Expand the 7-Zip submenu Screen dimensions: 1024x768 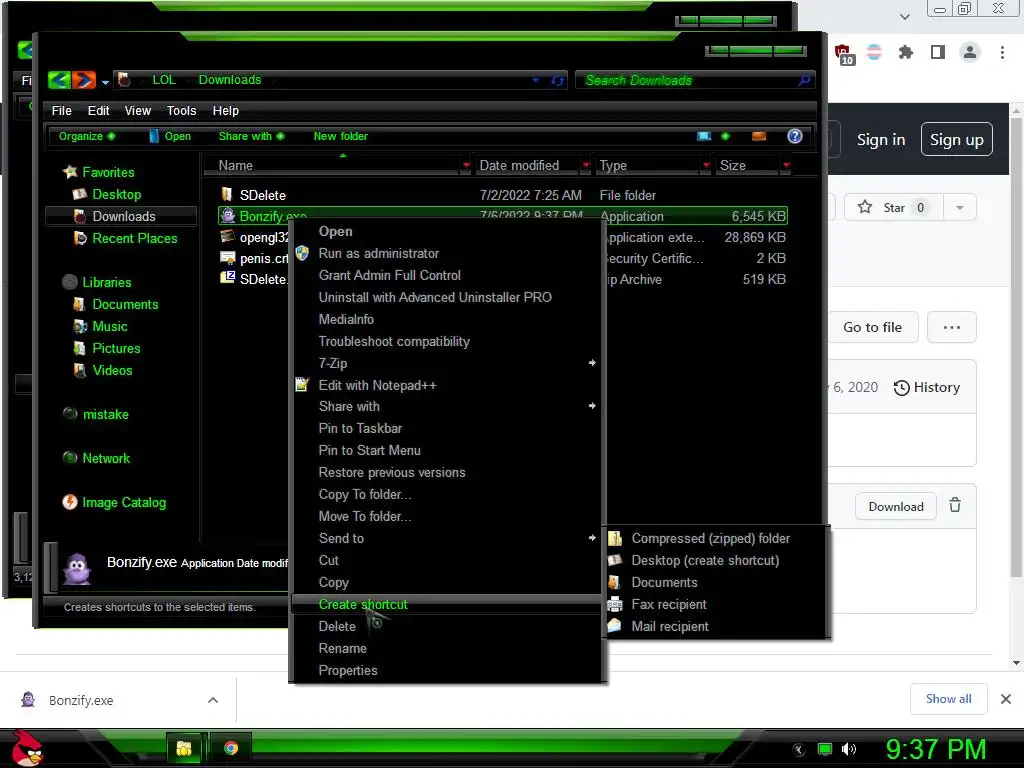(x=447, y=363)
